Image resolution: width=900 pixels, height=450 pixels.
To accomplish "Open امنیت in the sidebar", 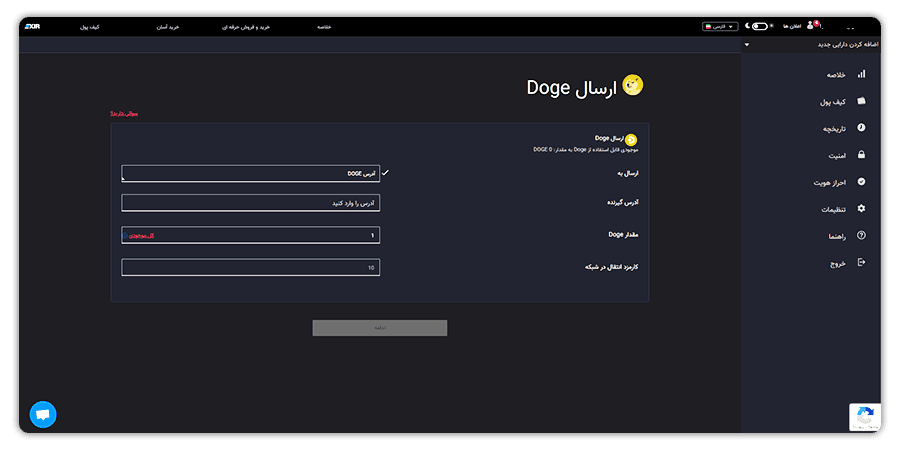I will [837, 156].
